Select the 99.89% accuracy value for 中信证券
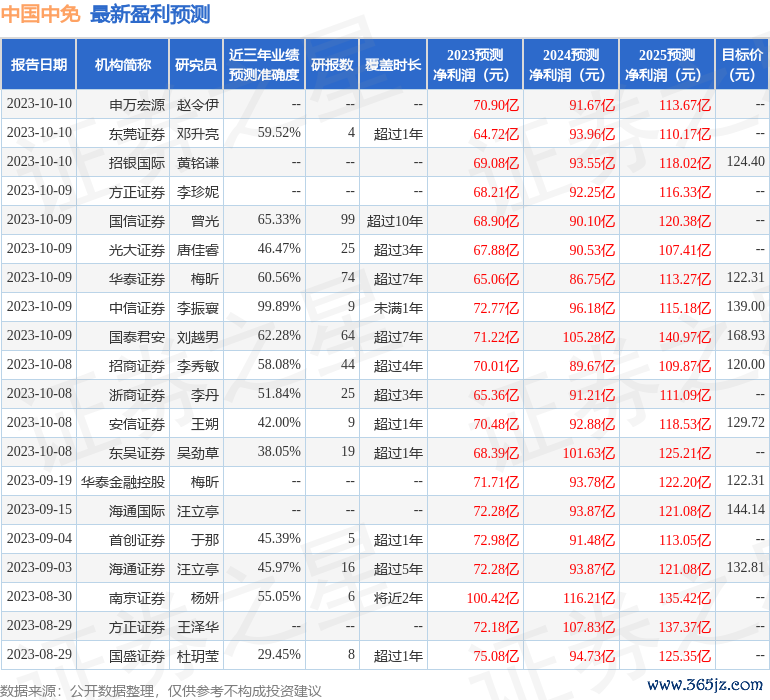 pyautogui.click(x=279, y=307)
